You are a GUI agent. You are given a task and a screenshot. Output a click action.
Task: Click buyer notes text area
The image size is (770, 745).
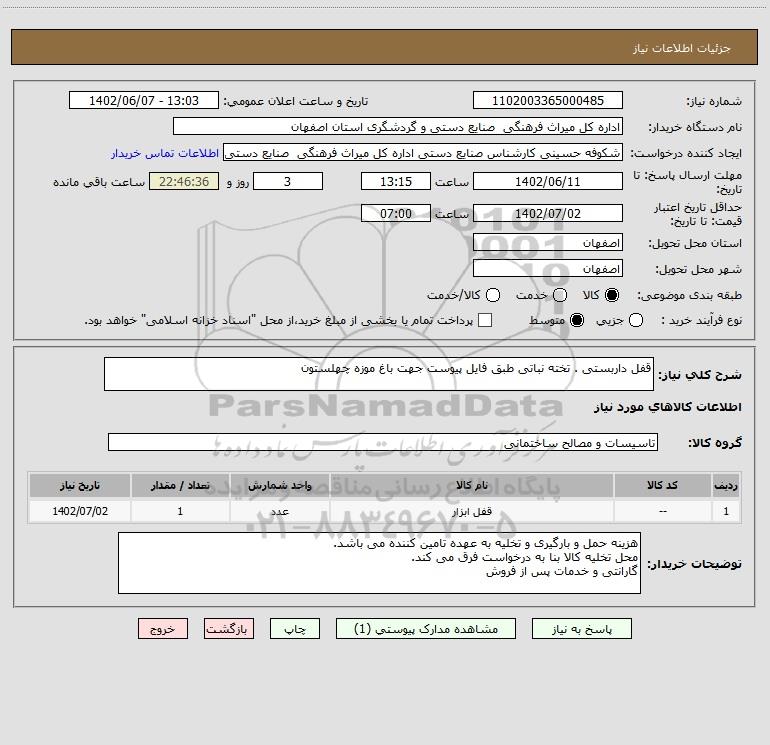click(379, 563)
